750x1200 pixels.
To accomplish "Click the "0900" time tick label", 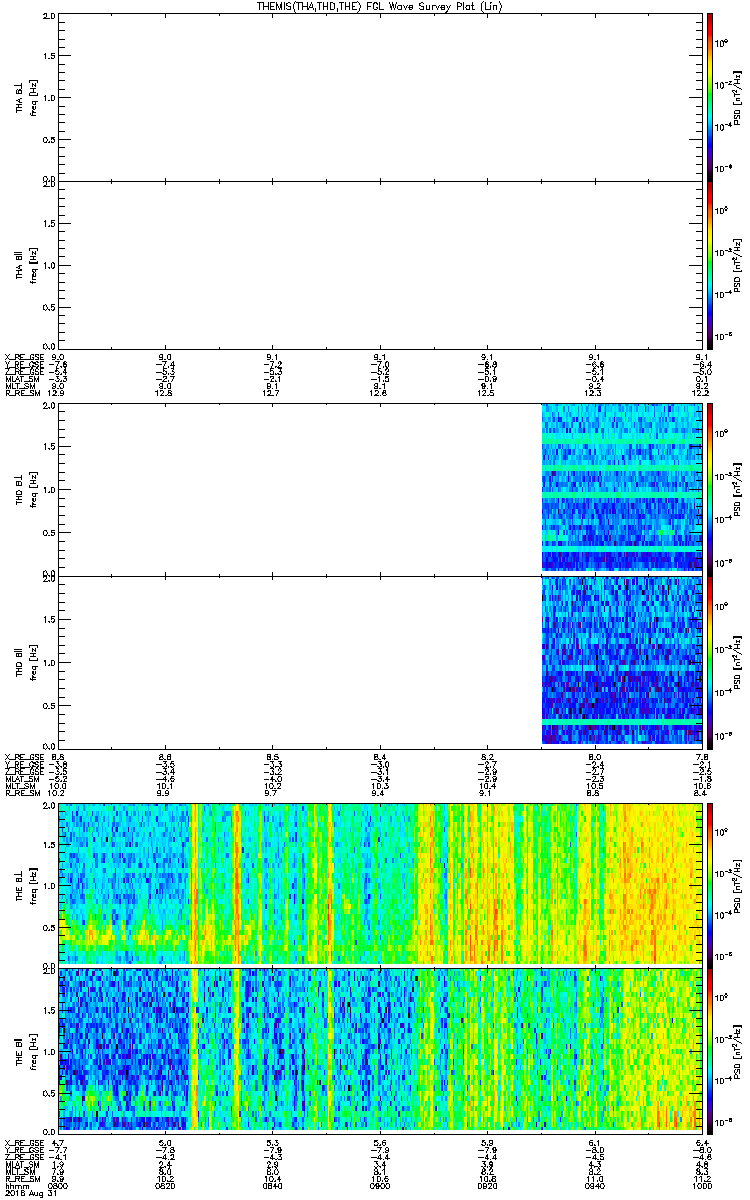I will pos(380,1185).
